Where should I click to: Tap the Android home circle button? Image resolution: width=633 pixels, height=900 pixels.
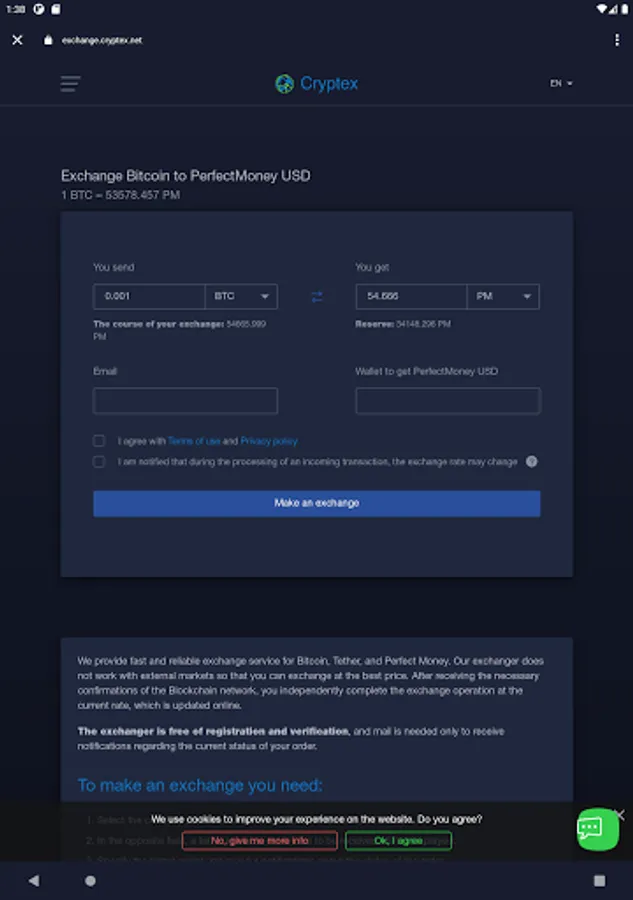[x=91, y=881]
